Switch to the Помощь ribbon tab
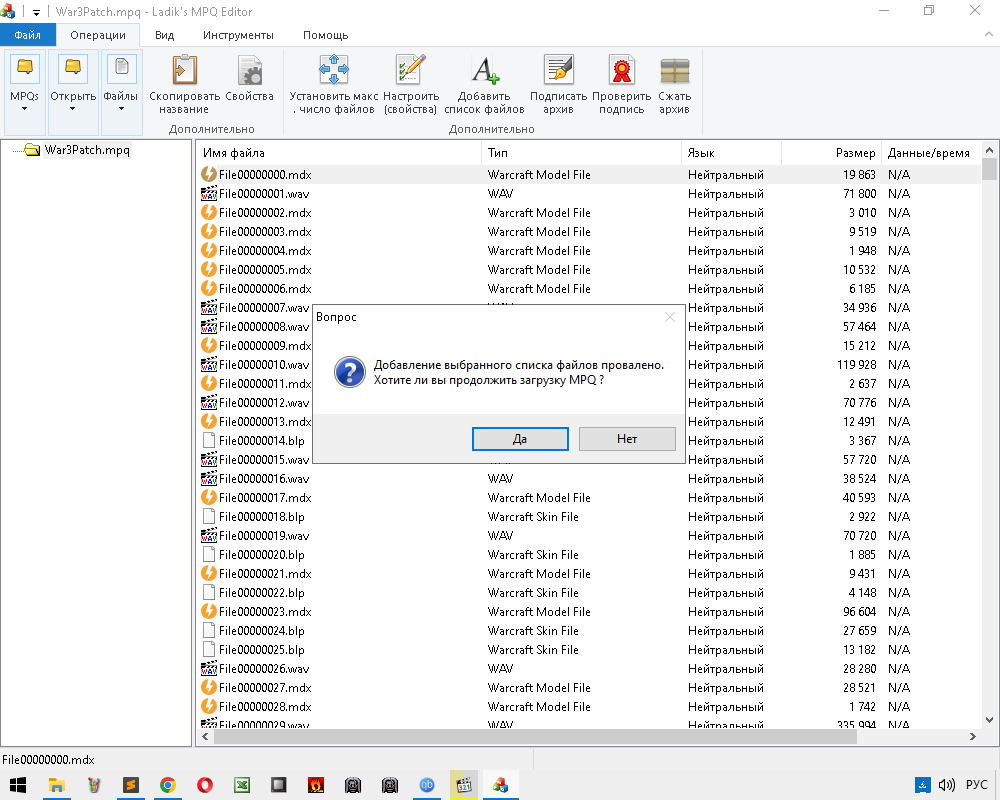The height and width of the screenshot is (800, 1000). coord(325,35)
